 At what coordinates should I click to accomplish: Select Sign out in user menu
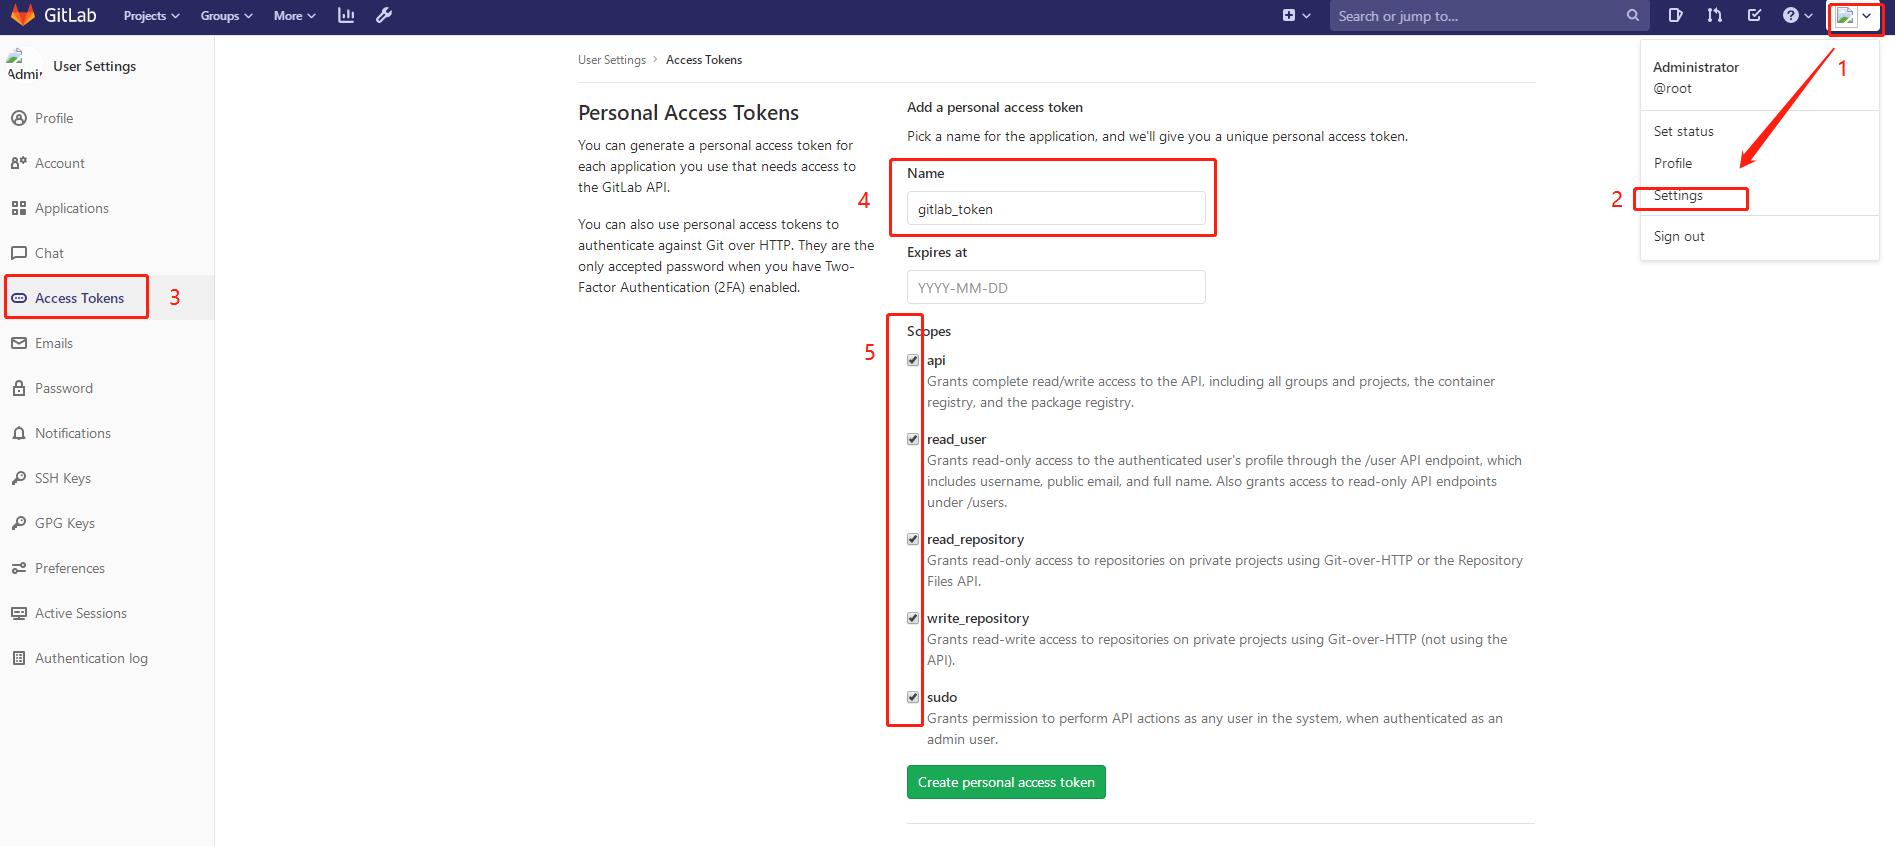(1678, 236)
